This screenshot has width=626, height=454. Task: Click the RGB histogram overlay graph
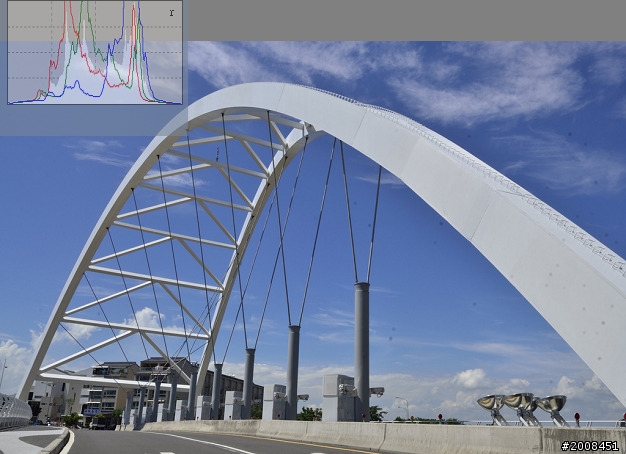pos(95,52)
